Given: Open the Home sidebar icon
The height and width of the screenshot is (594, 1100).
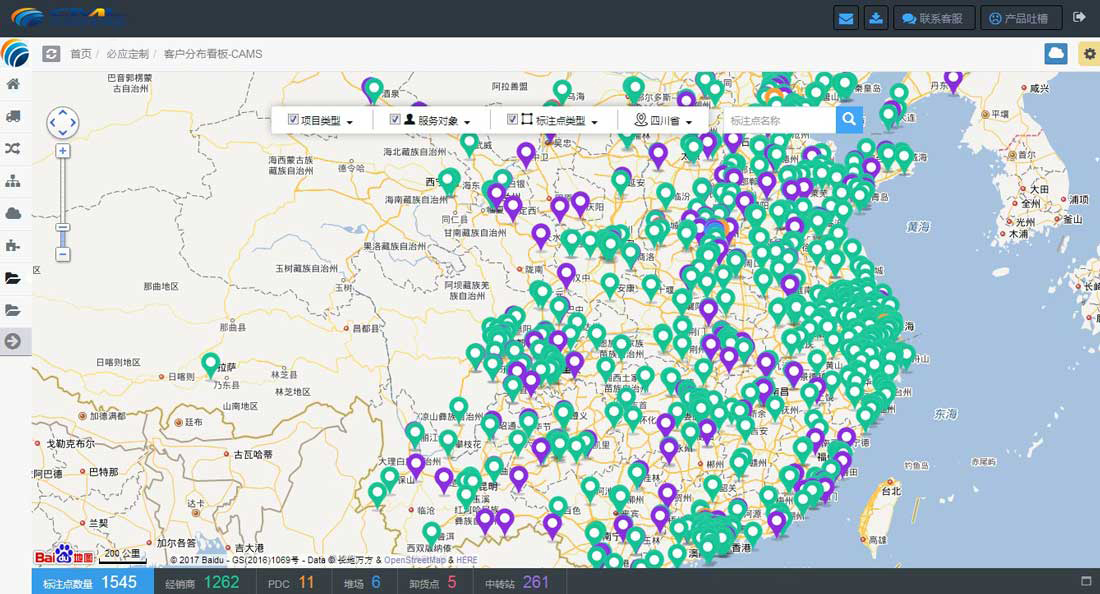Looking at the screenshot, I should pos(13,84).
